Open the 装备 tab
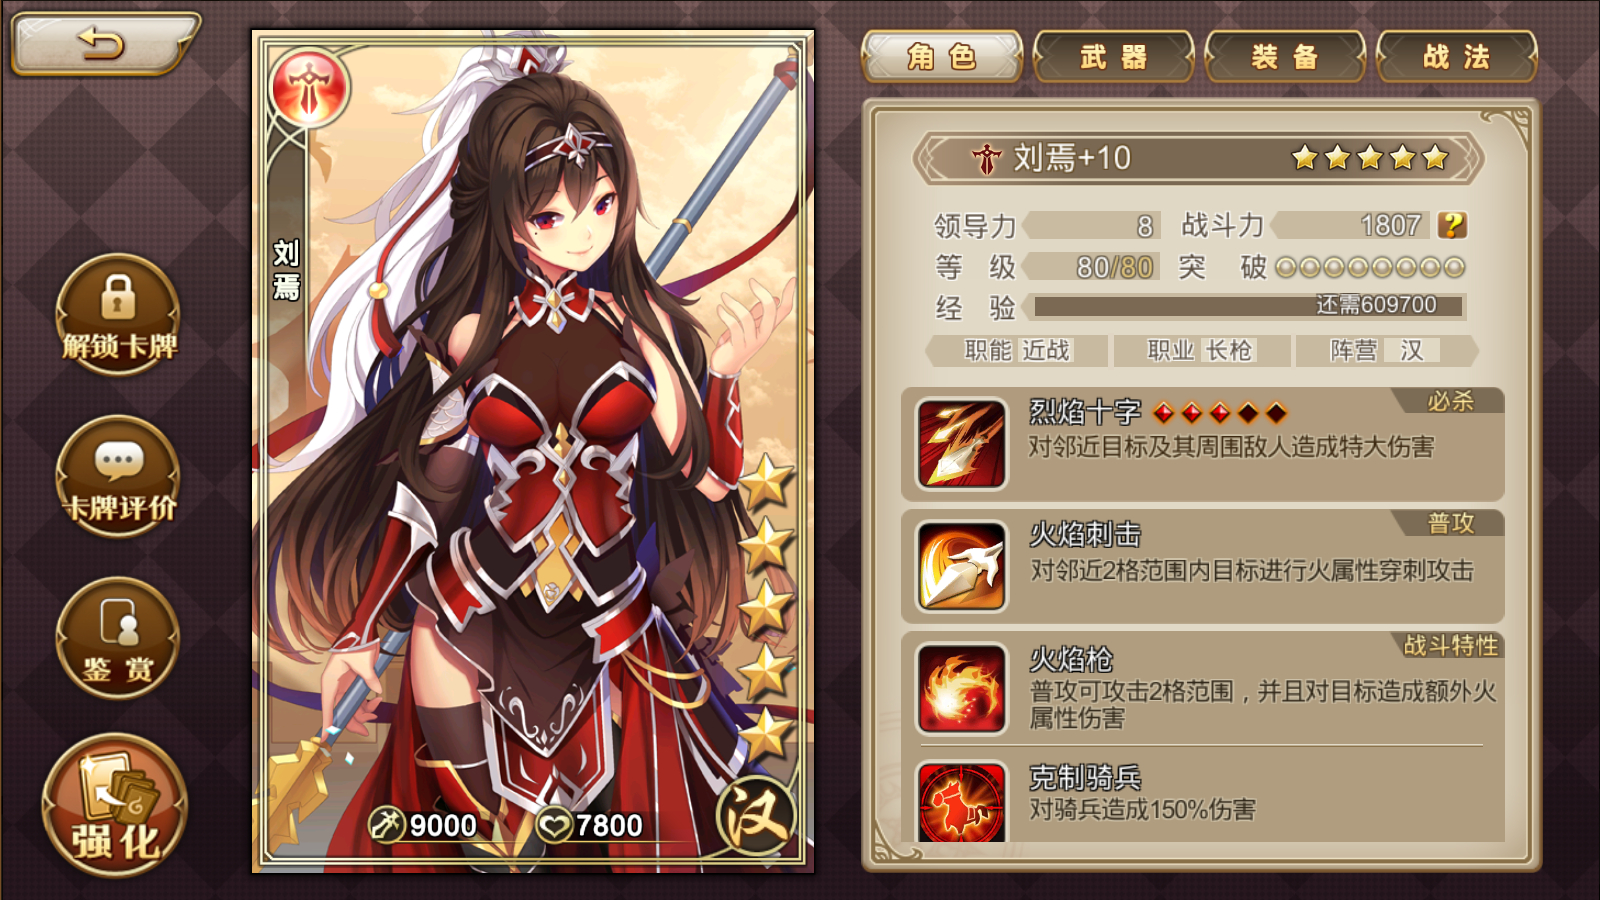The image size is (1600, 900). coord(1285,56)
